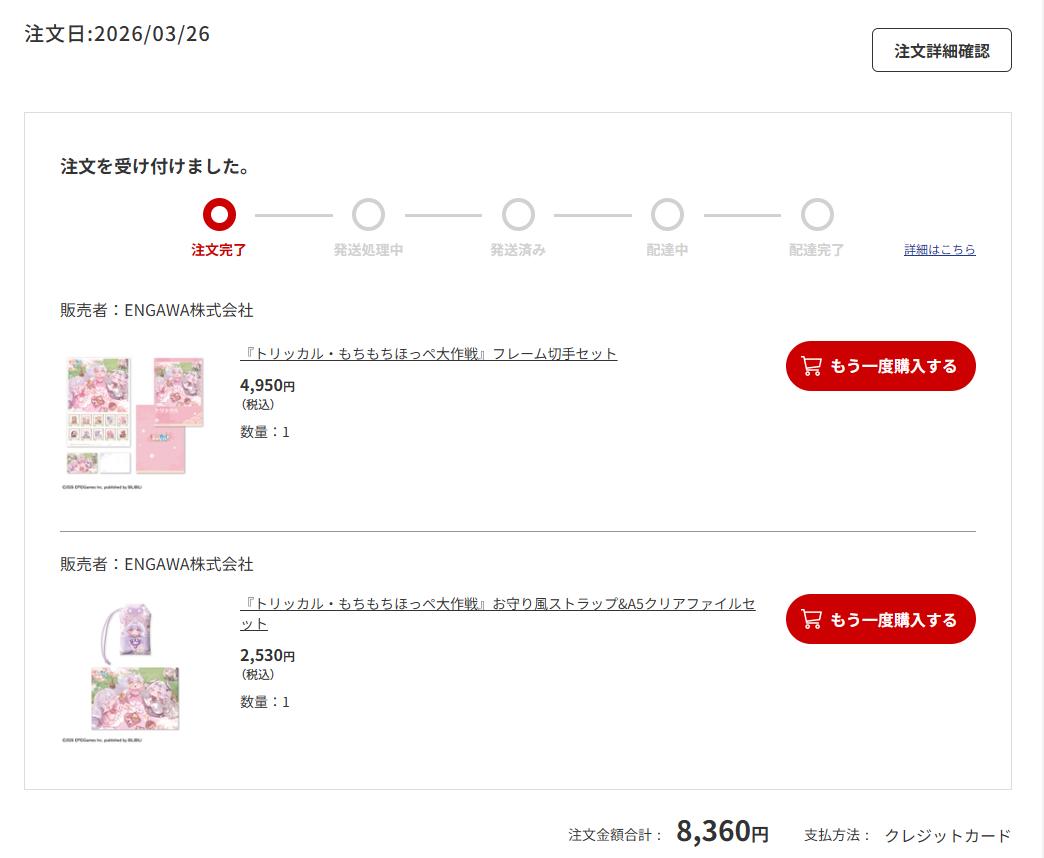1044x858 pixels.
Task: Click the お守り風ストラップ product thumbnail
Action: (x=134, y=670)
